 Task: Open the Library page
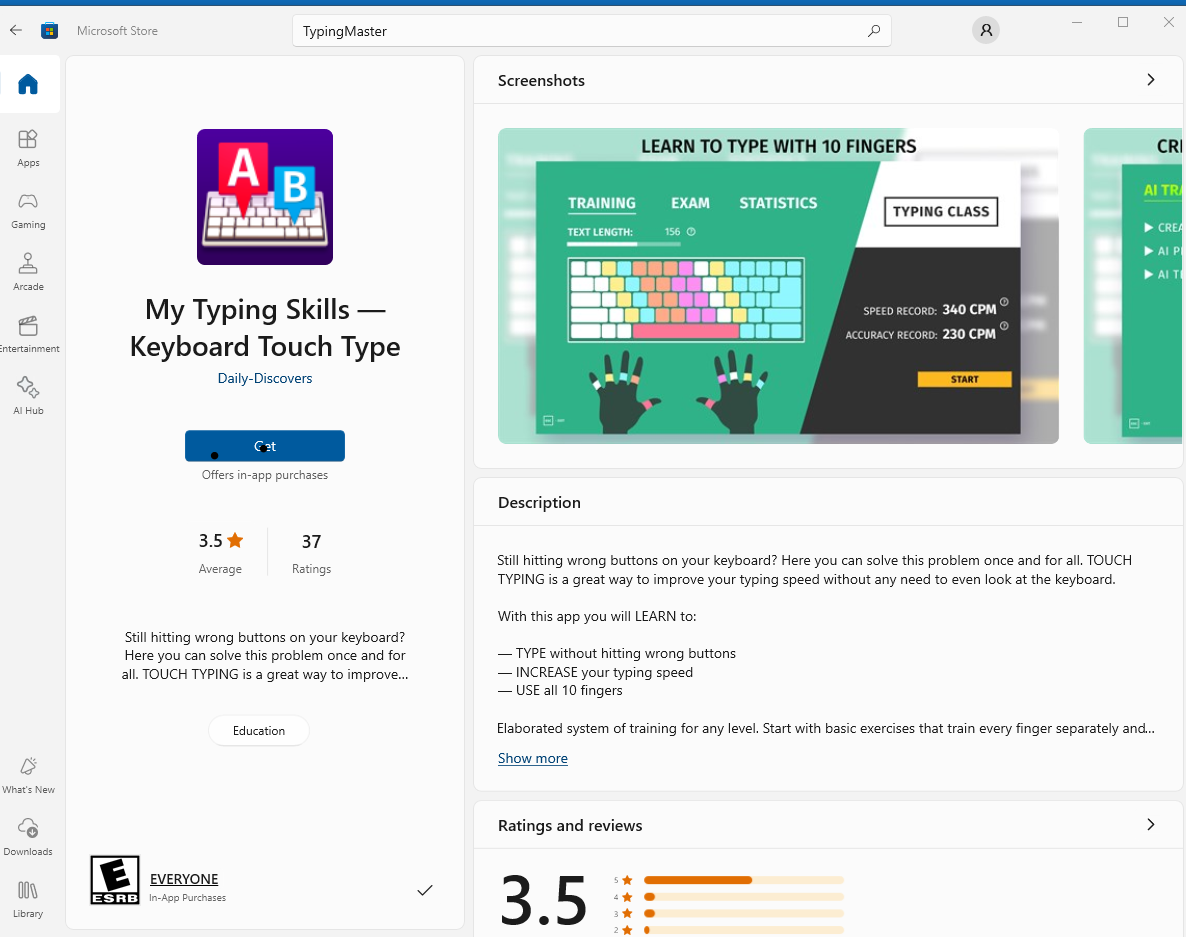pos(28,898)
